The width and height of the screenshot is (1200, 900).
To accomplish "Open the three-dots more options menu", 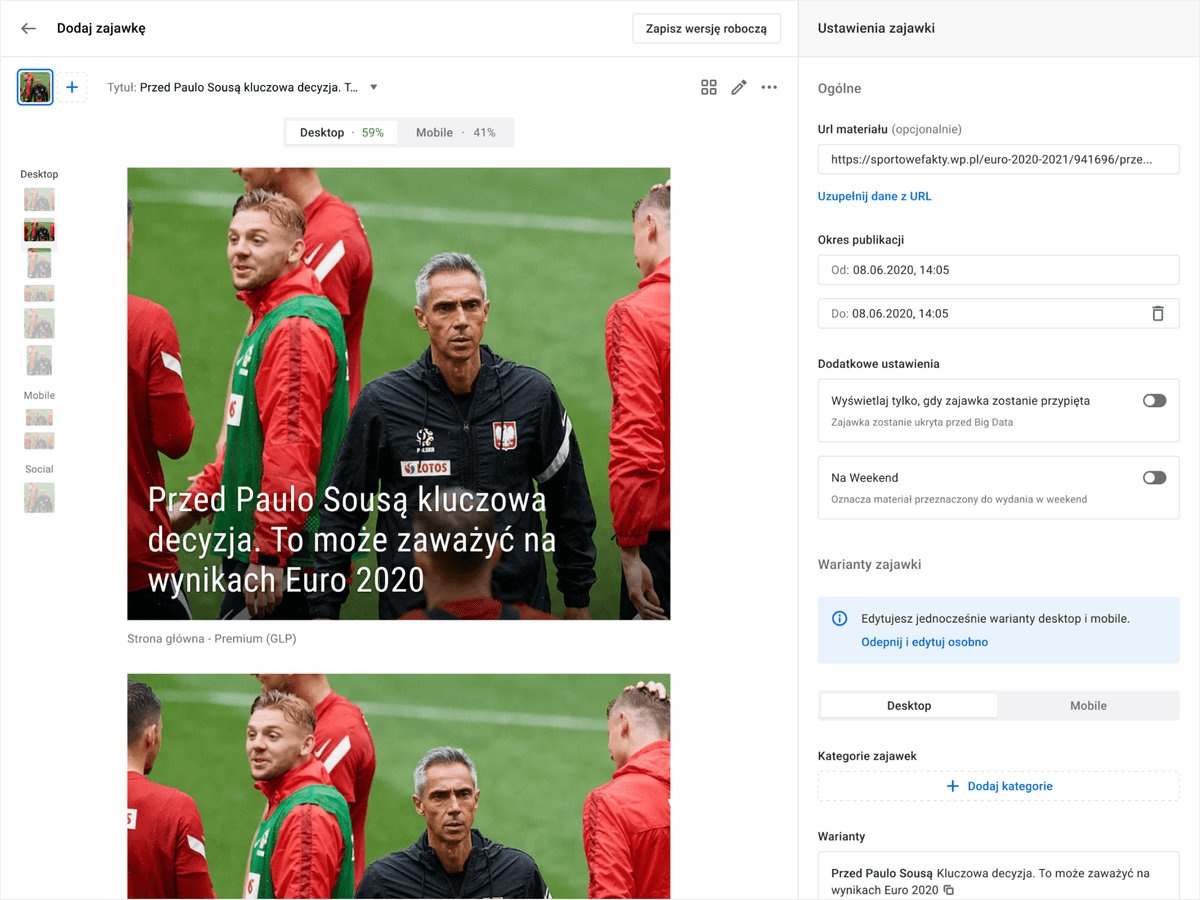I will point(769,88).
